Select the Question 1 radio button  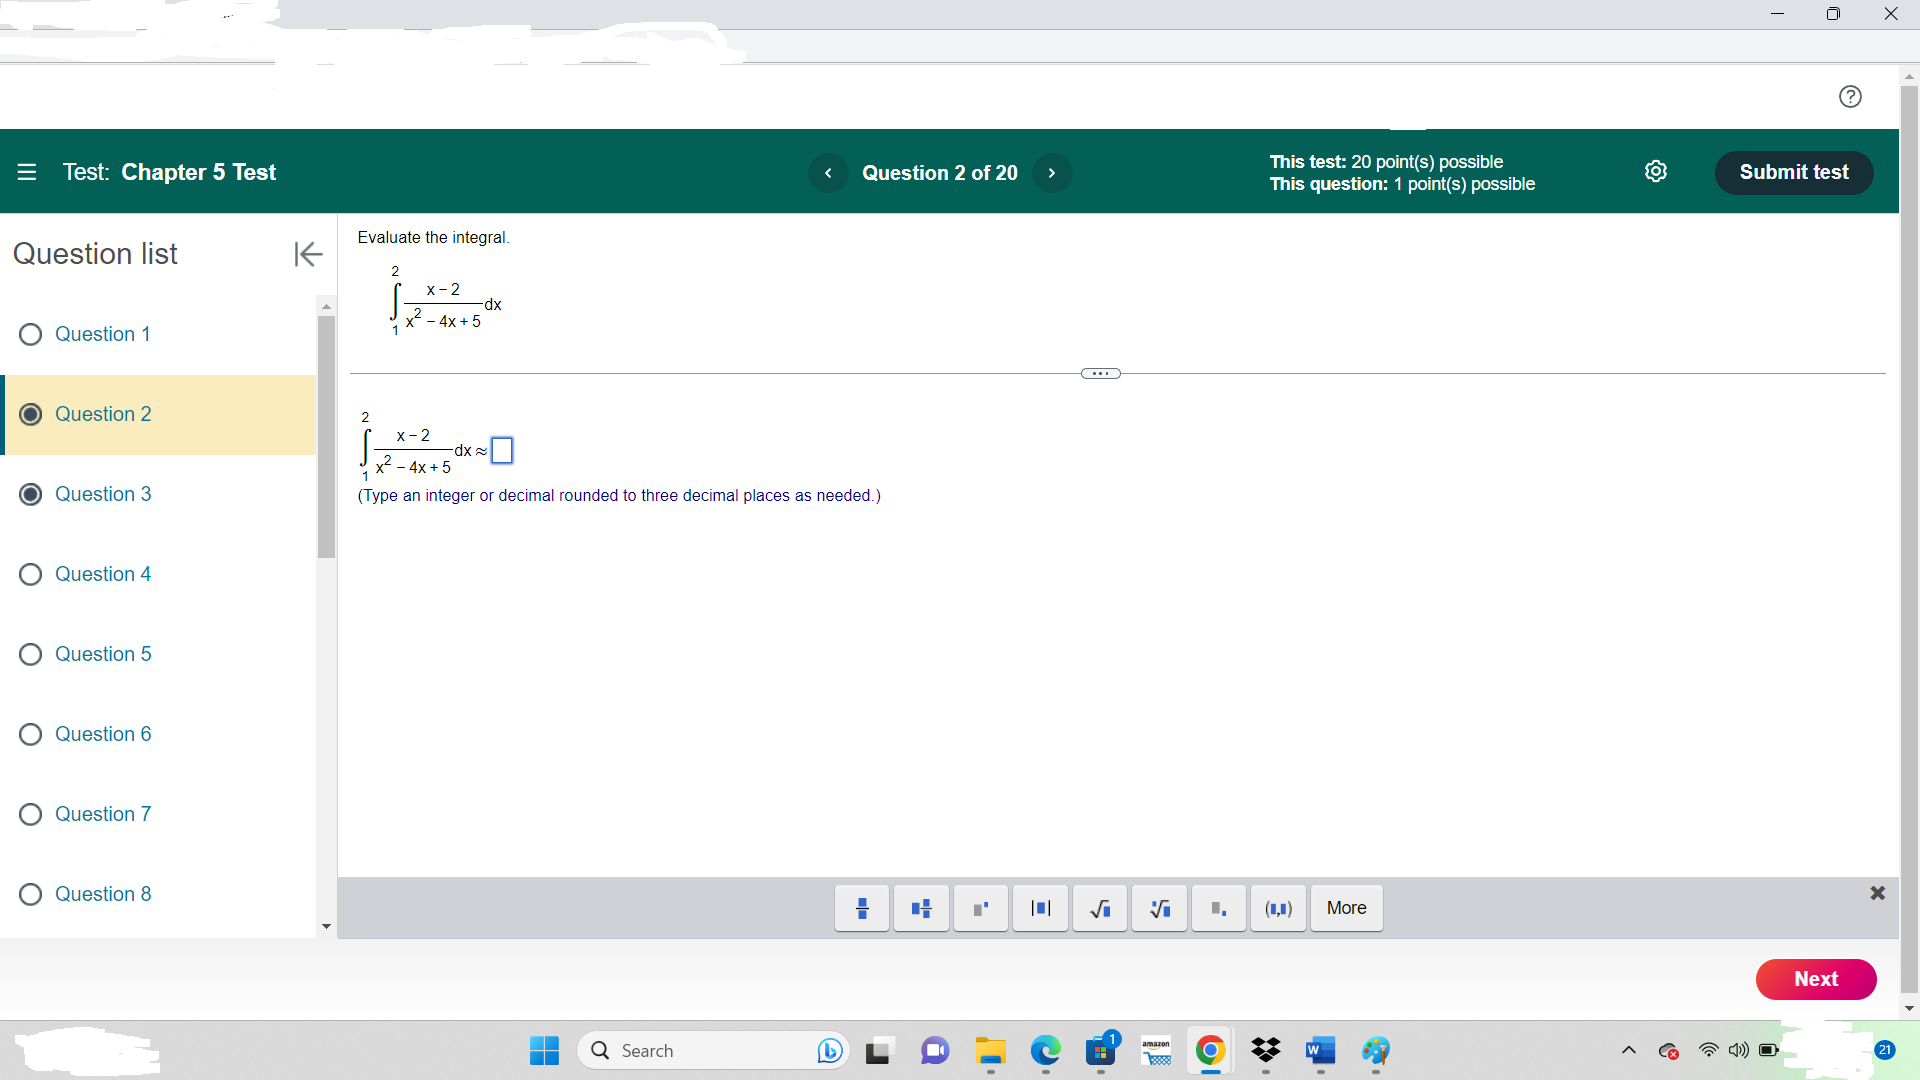[30, 334]
